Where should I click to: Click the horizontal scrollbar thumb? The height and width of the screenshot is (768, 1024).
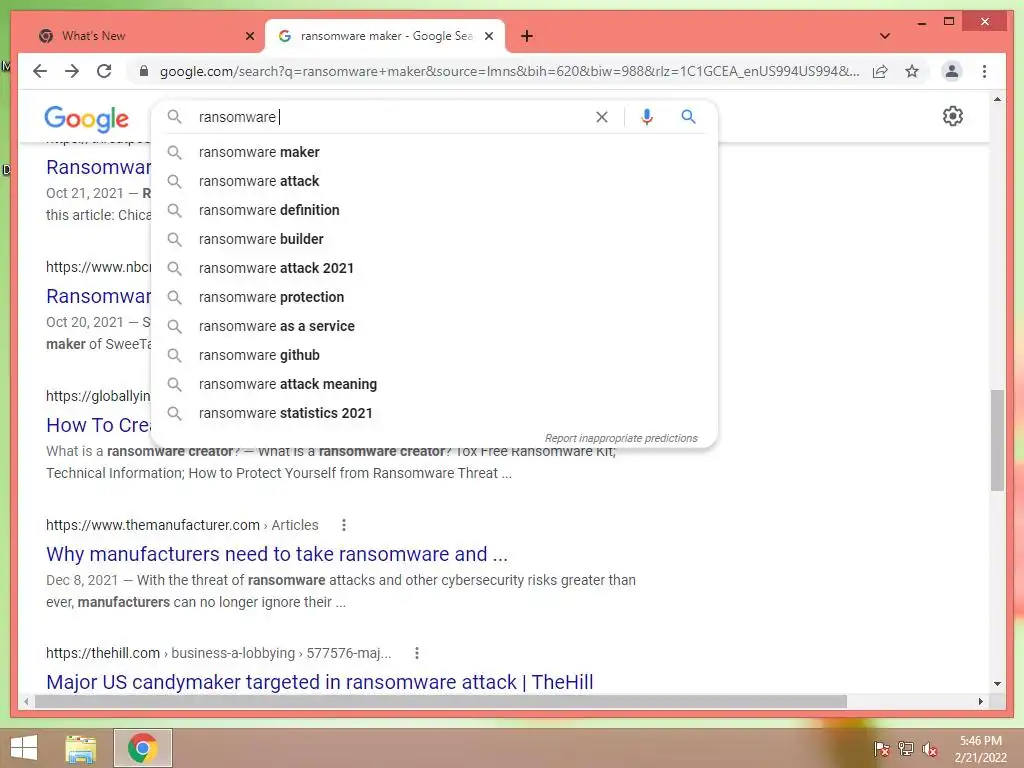(441, 701)
